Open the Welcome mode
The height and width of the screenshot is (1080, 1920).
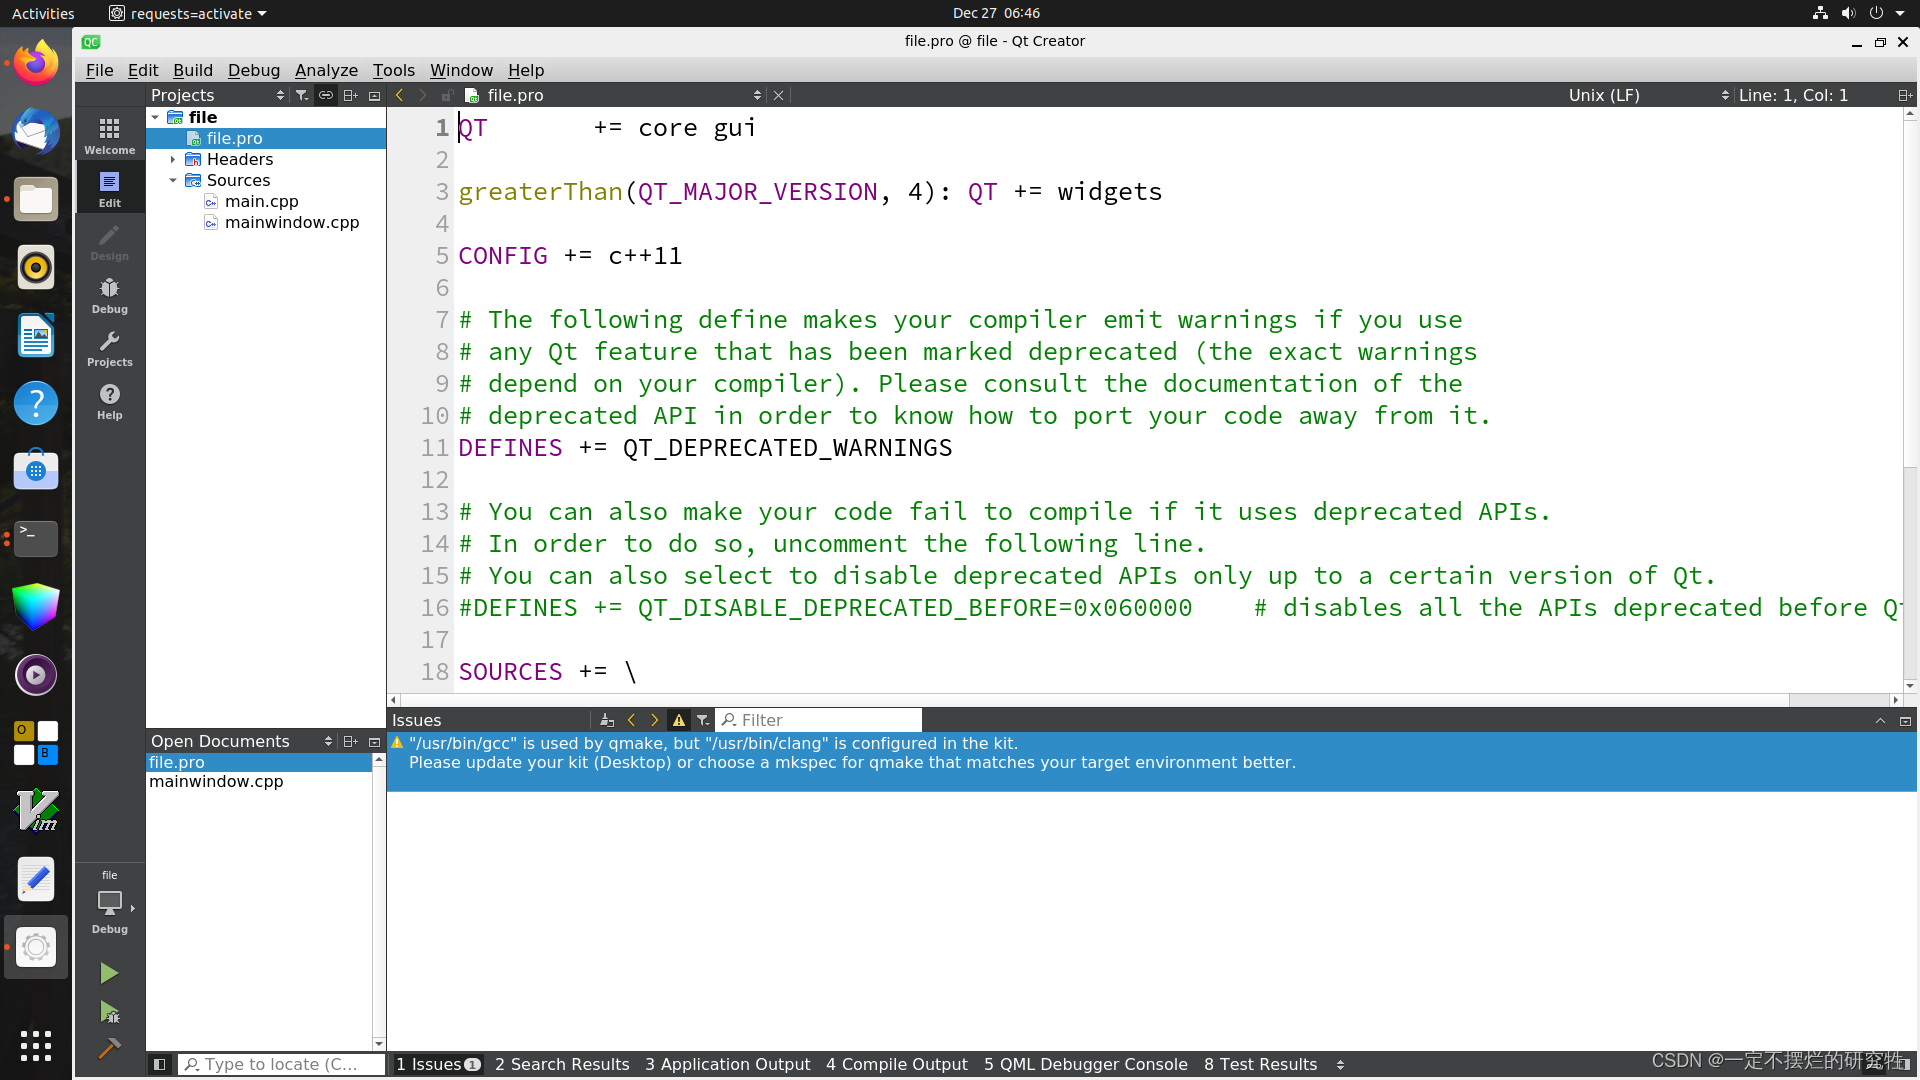point(109,135)
